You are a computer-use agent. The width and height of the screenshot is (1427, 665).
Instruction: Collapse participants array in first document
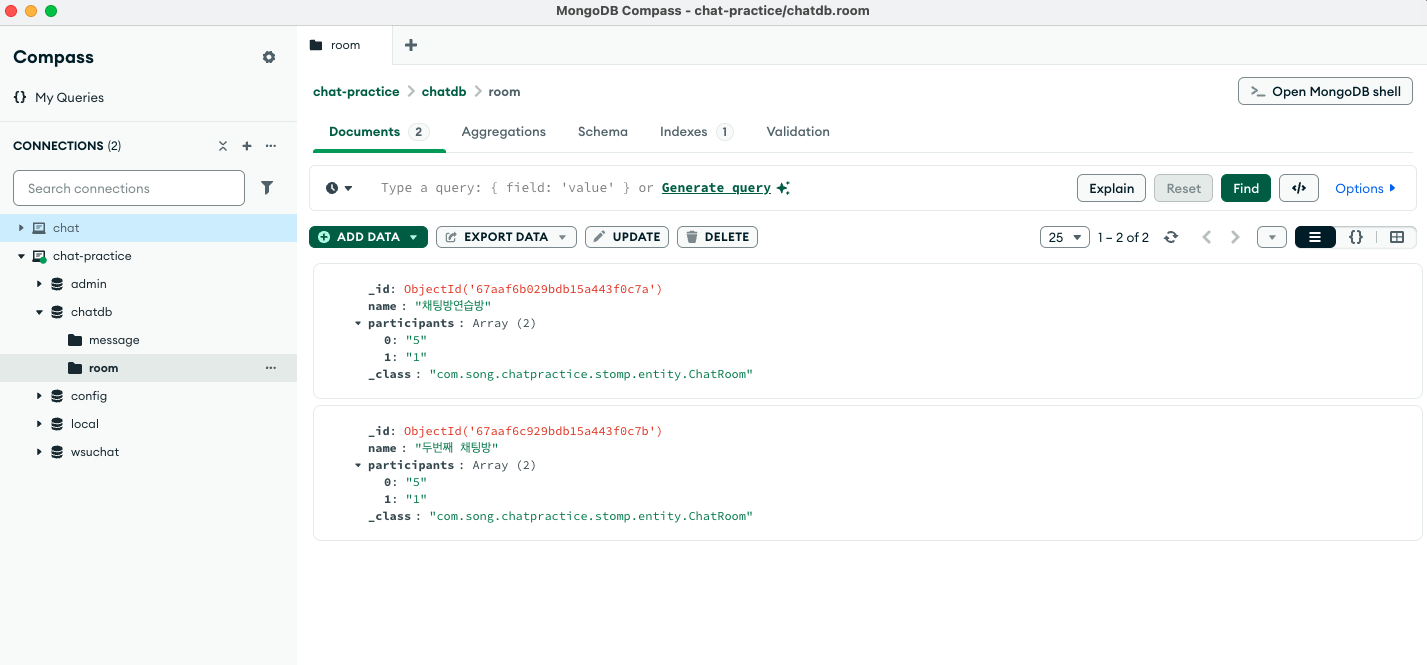[x=358, y=323]
